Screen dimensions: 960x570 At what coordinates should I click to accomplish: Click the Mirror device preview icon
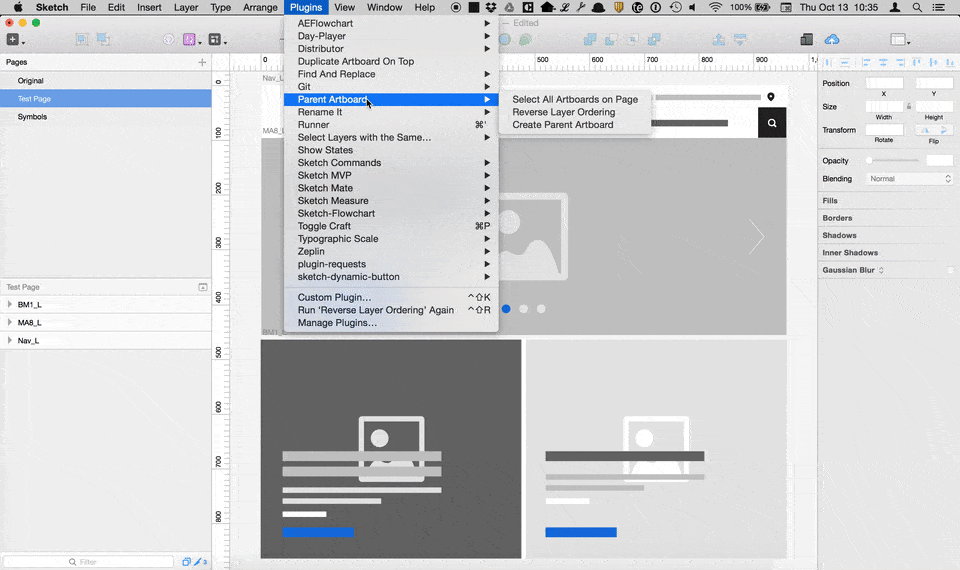[806, 40]
